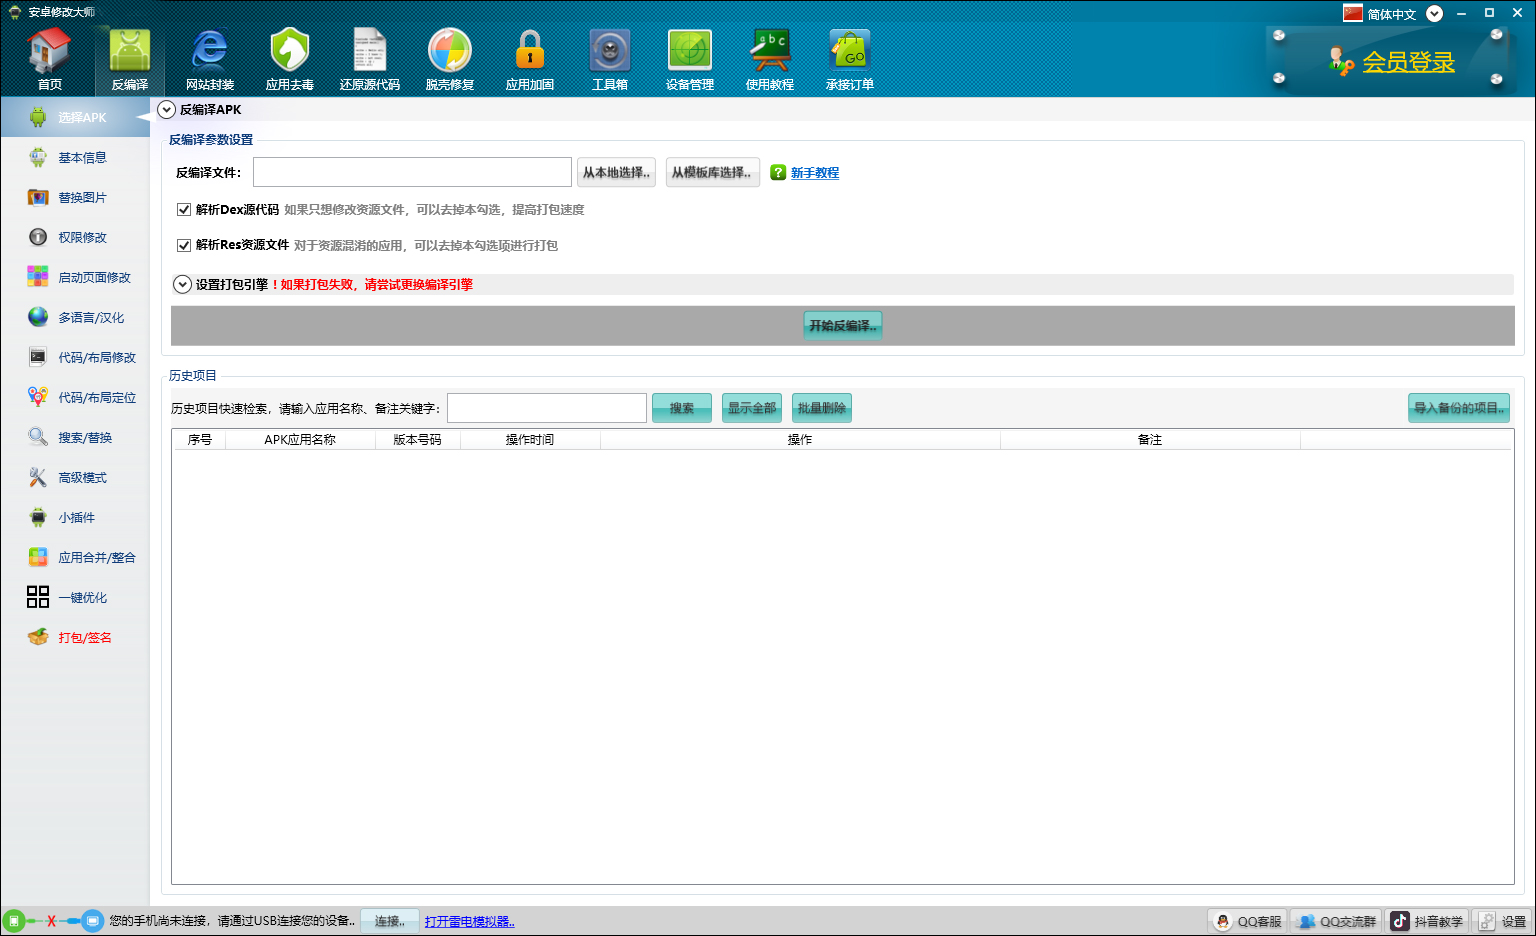Expand the 设置打包引擎 section

183,285
